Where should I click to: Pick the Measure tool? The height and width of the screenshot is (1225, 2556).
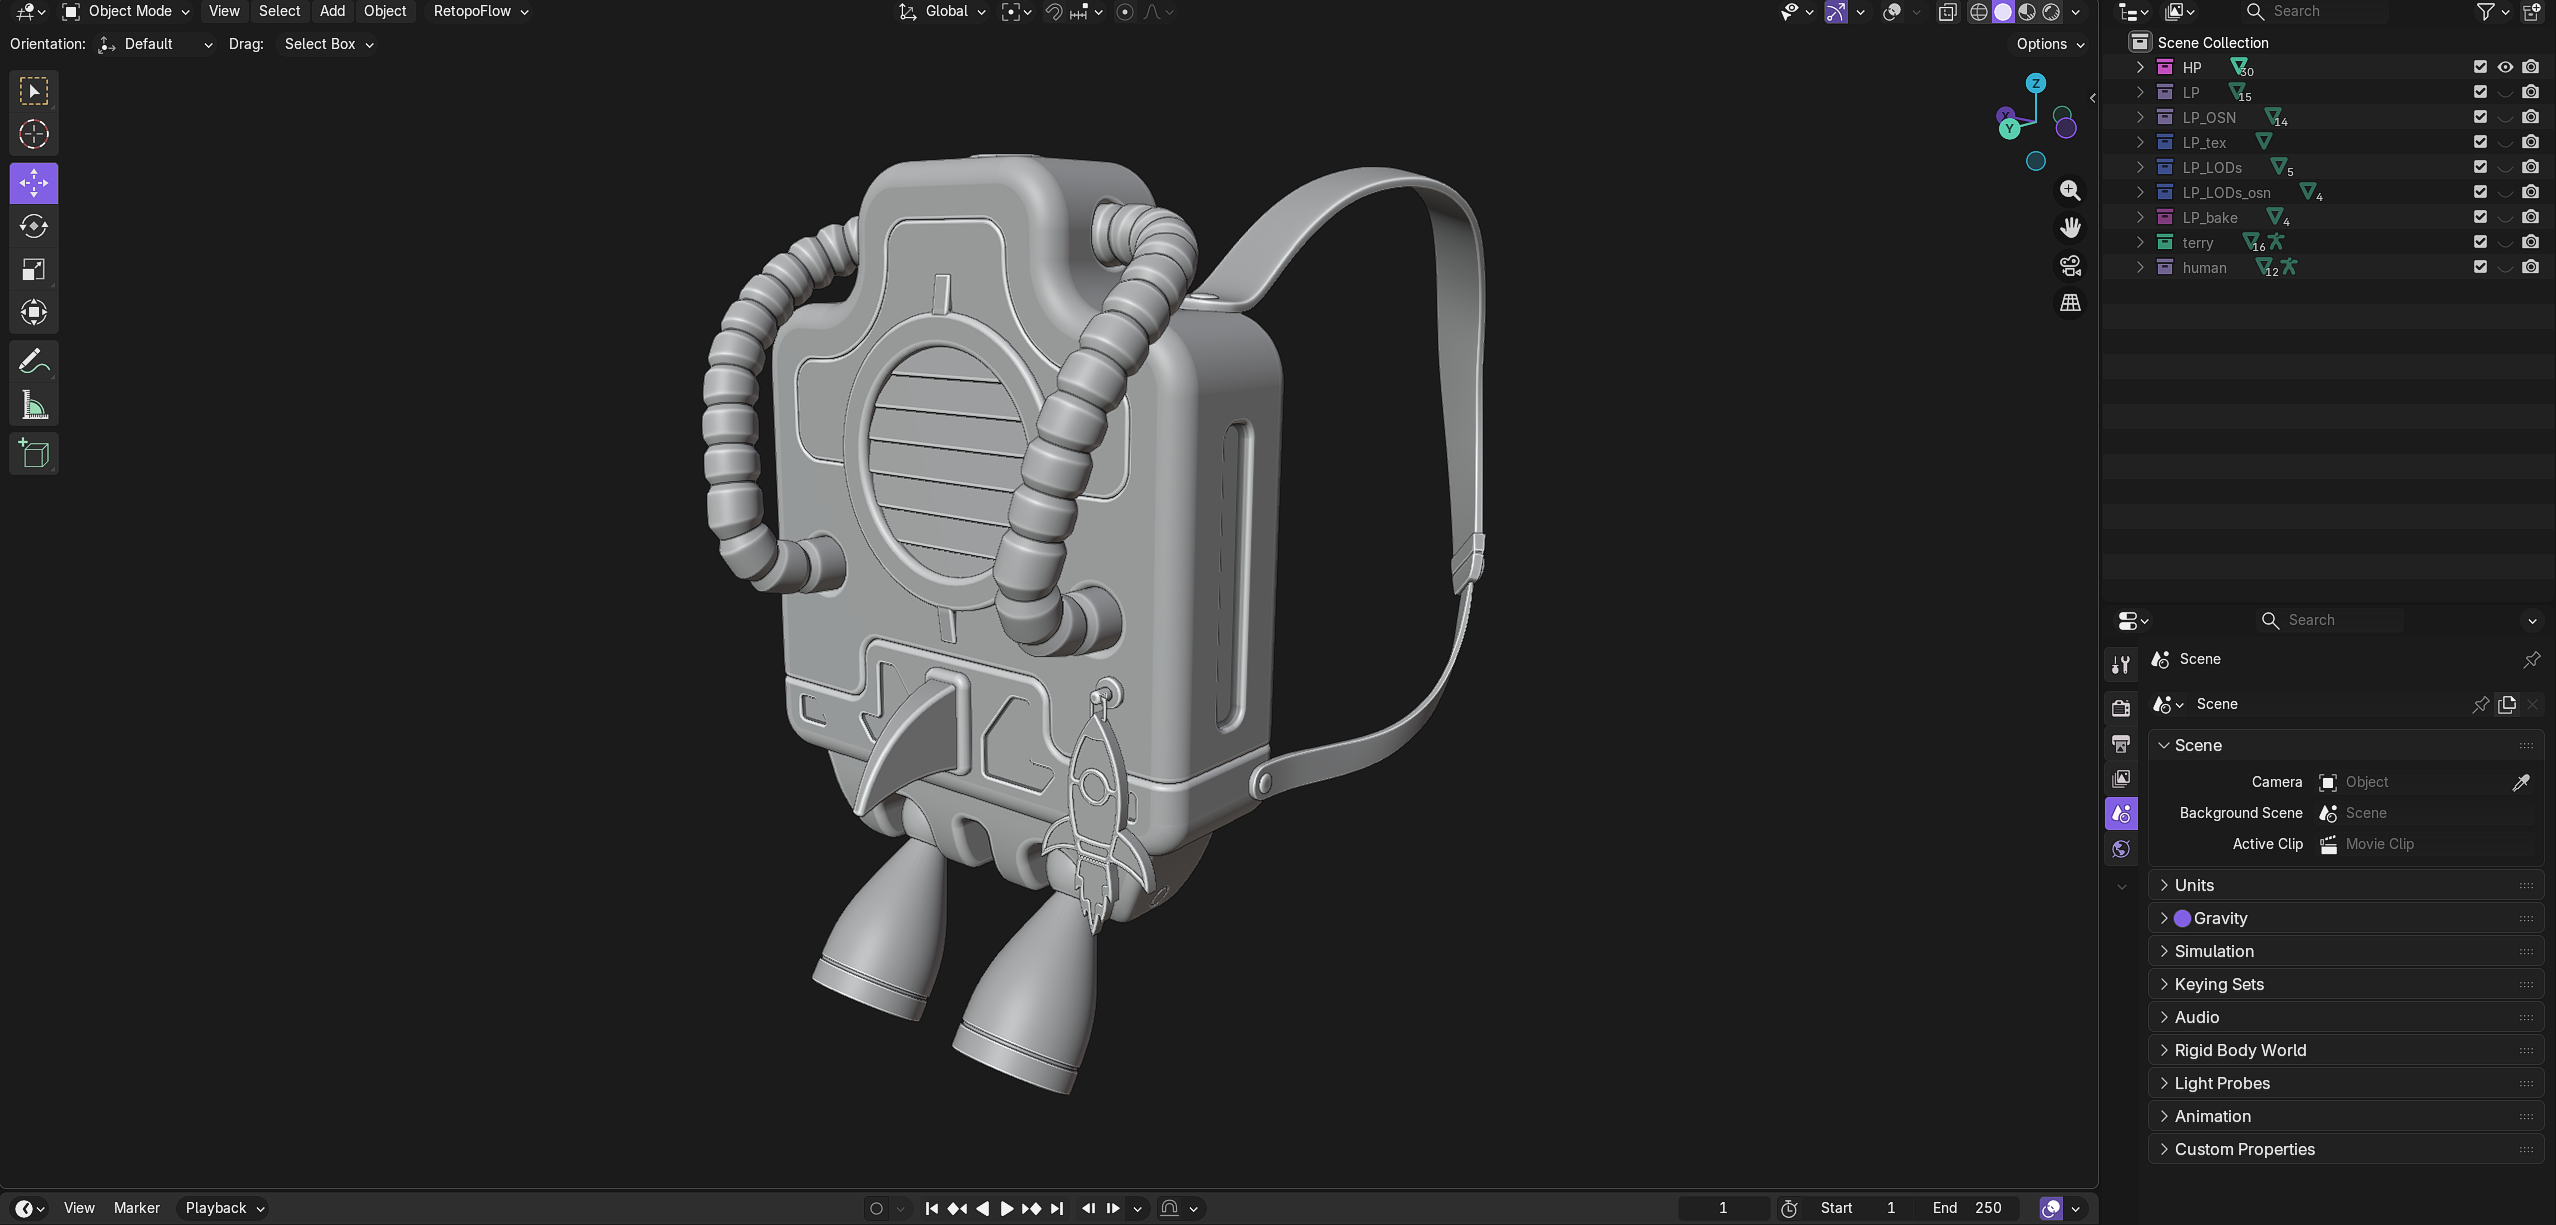[x=33, y=405]
